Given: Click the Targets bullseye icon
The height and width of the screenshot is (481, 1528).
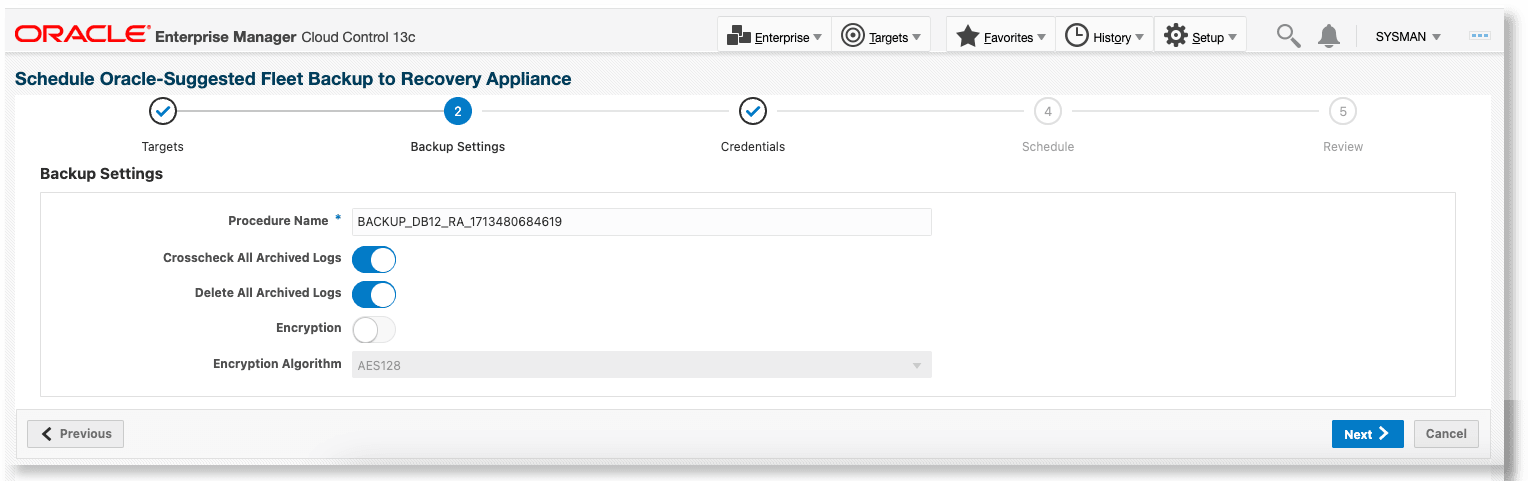Looking at the screenshot, I should pyautogui.click(x=853, y=36).
